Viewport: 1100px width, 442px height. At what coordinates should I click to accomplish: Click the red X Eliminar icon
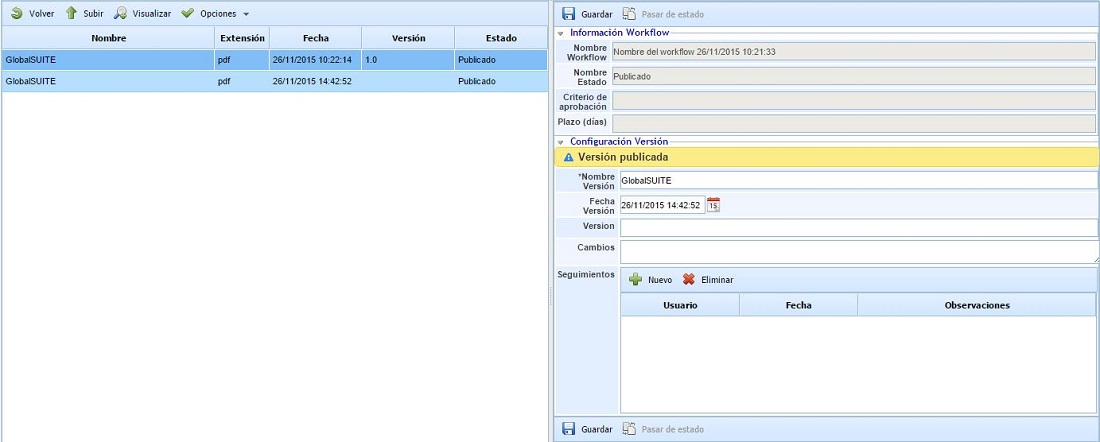click(x=689, y=280)
